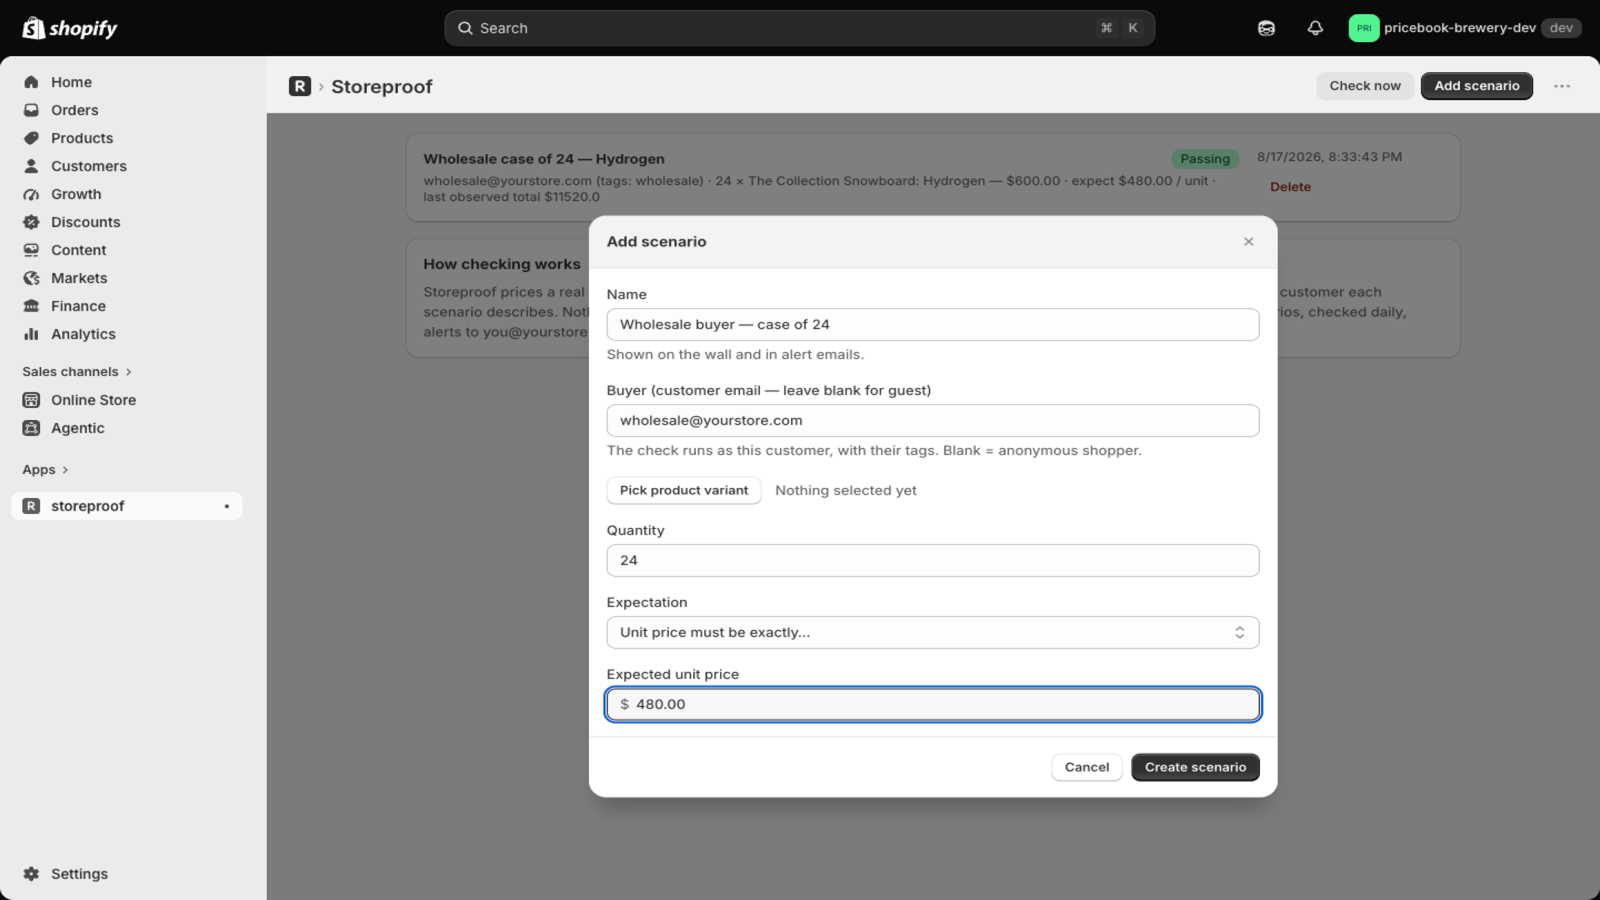Click the Create scenario button
This screenshot has width=1600, height=900.
coord(1195,767)
